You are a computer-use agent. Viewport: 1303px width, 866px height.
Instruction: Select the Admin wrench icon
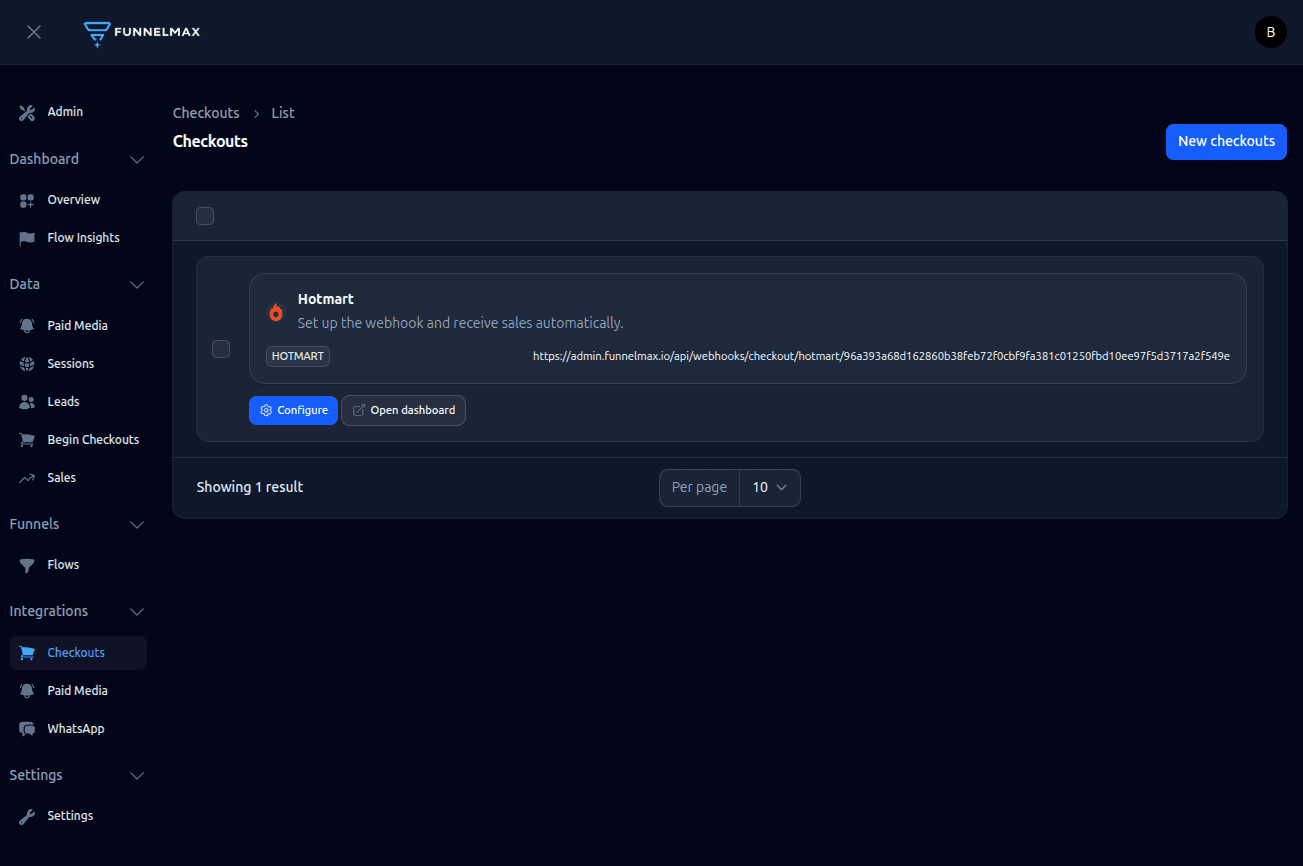click(26, 111)
